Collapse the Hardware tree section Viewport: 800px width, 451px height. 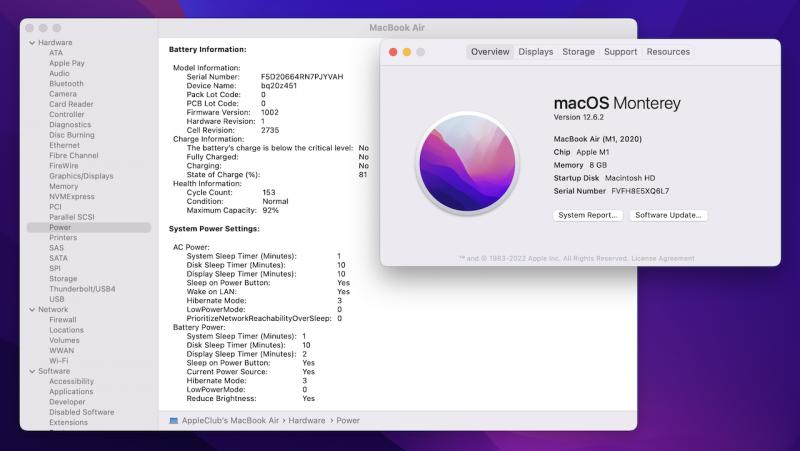[32, 43]
